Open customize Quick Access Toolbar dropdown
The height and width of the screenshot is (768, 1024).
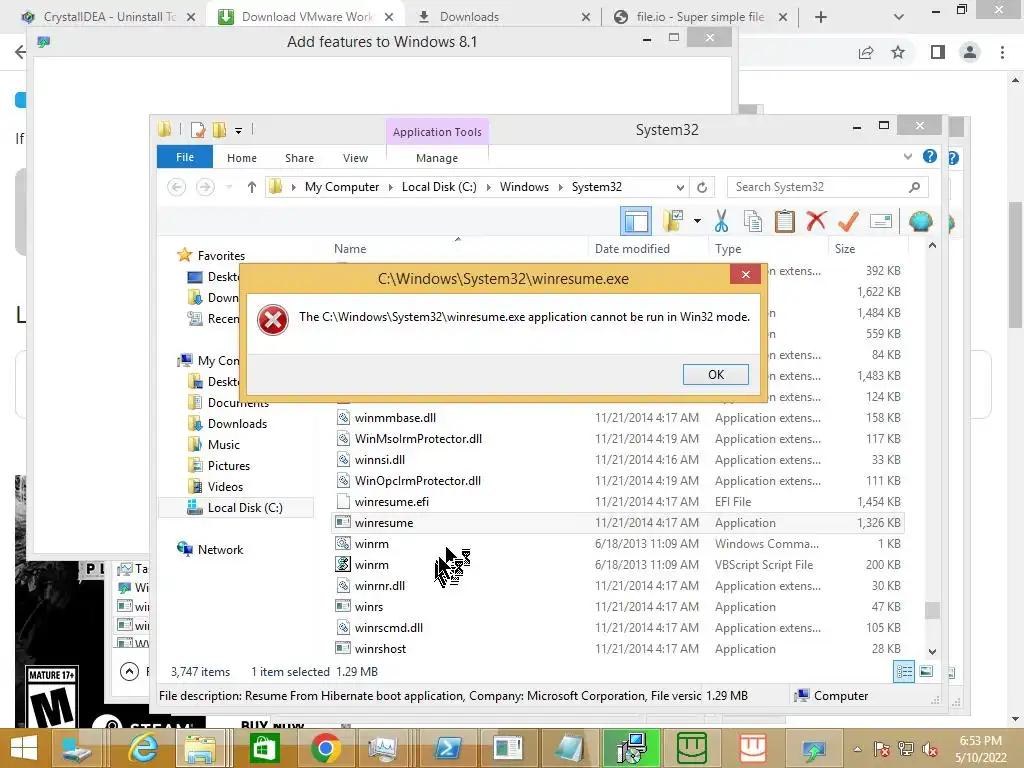click(x=238, y=131)
